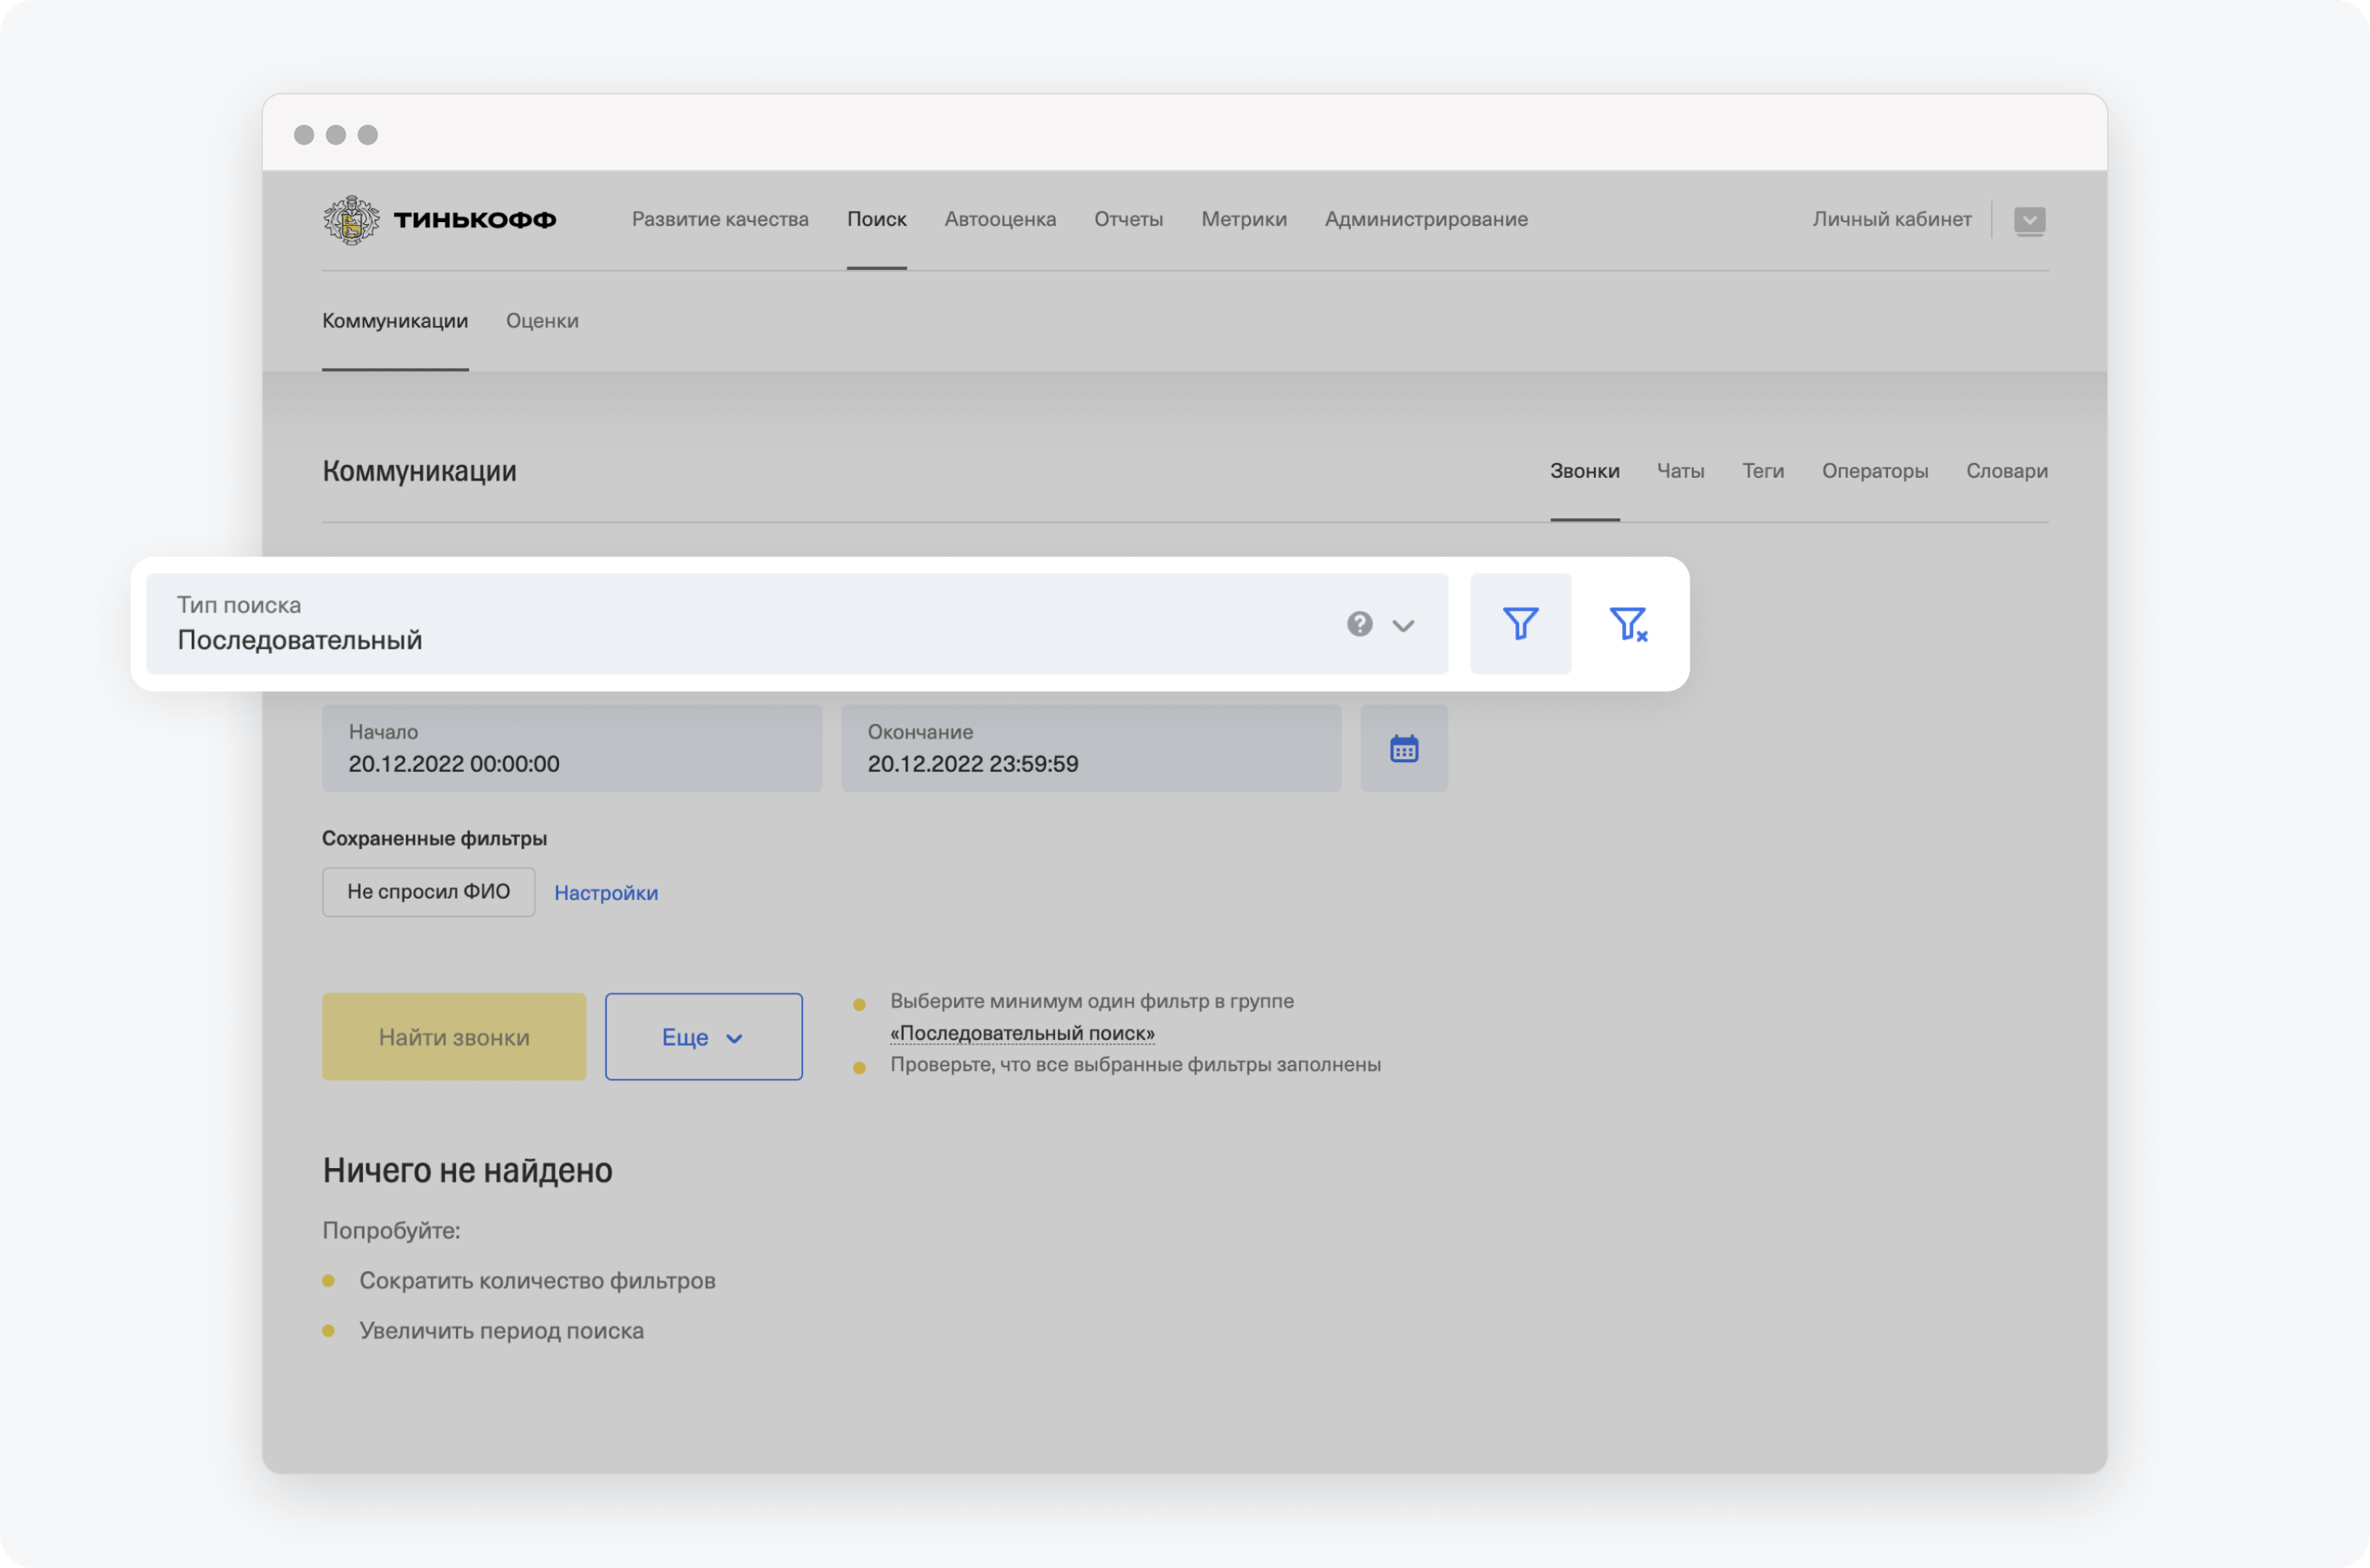The image size is (2370, 1568).
Task: Open filter settings funnel icon
Action: coord(1520,624)
